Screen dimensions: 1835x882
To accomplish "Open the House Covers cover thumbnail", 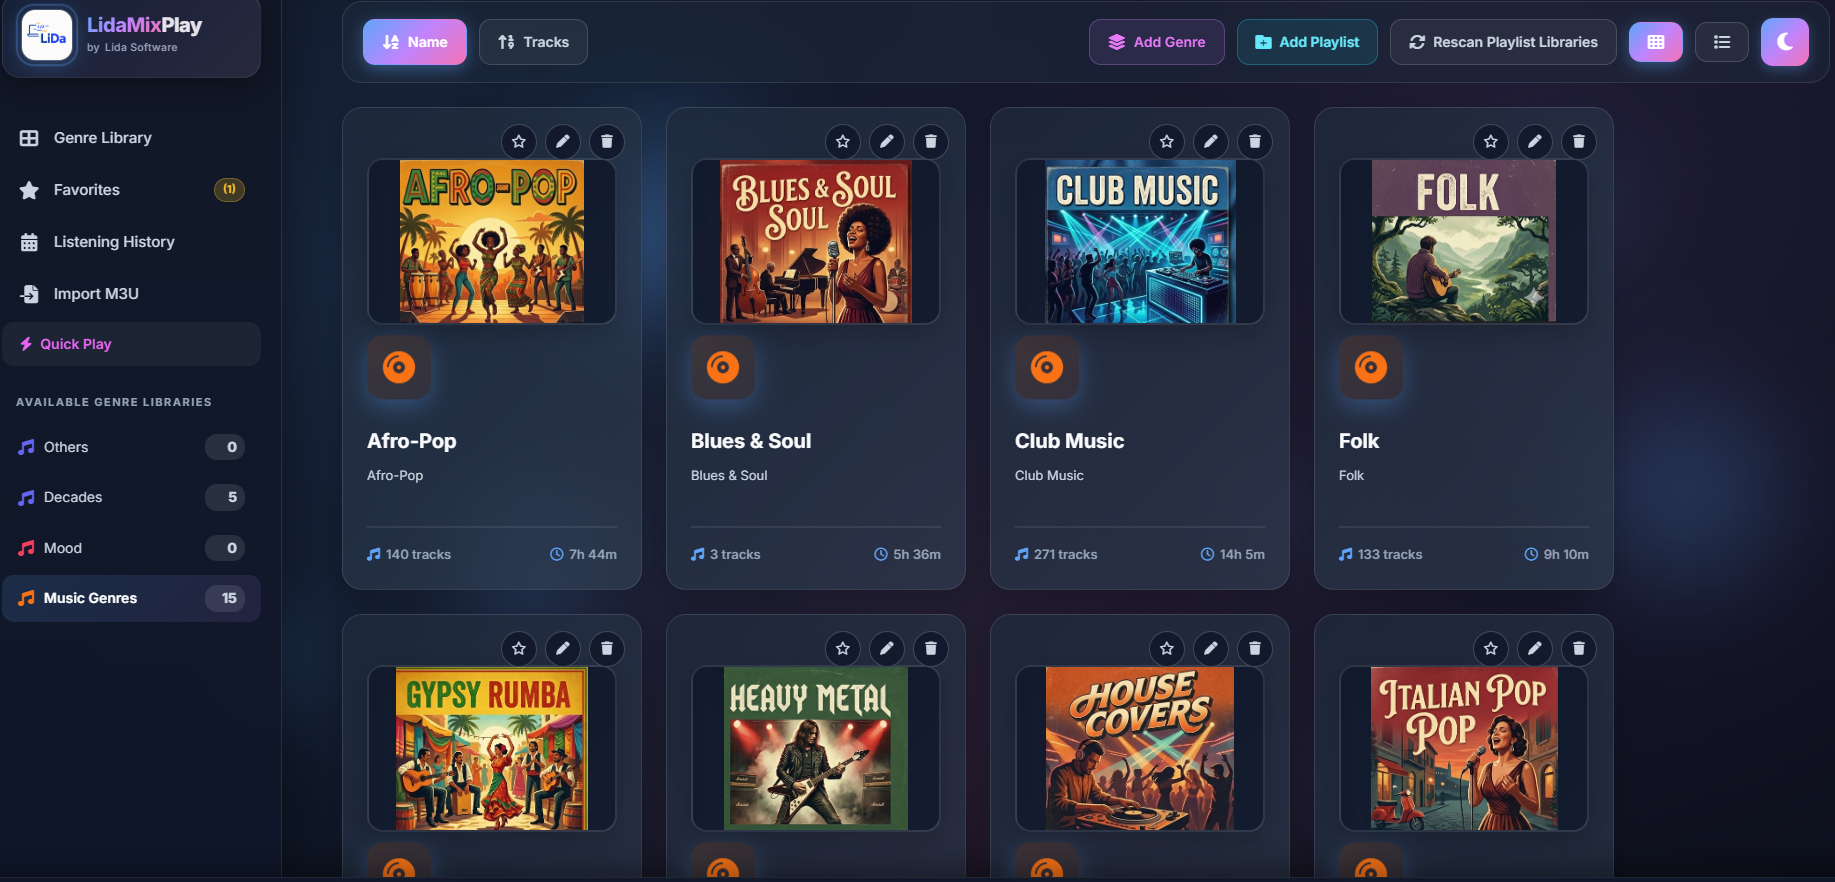I will (1140, 749).
